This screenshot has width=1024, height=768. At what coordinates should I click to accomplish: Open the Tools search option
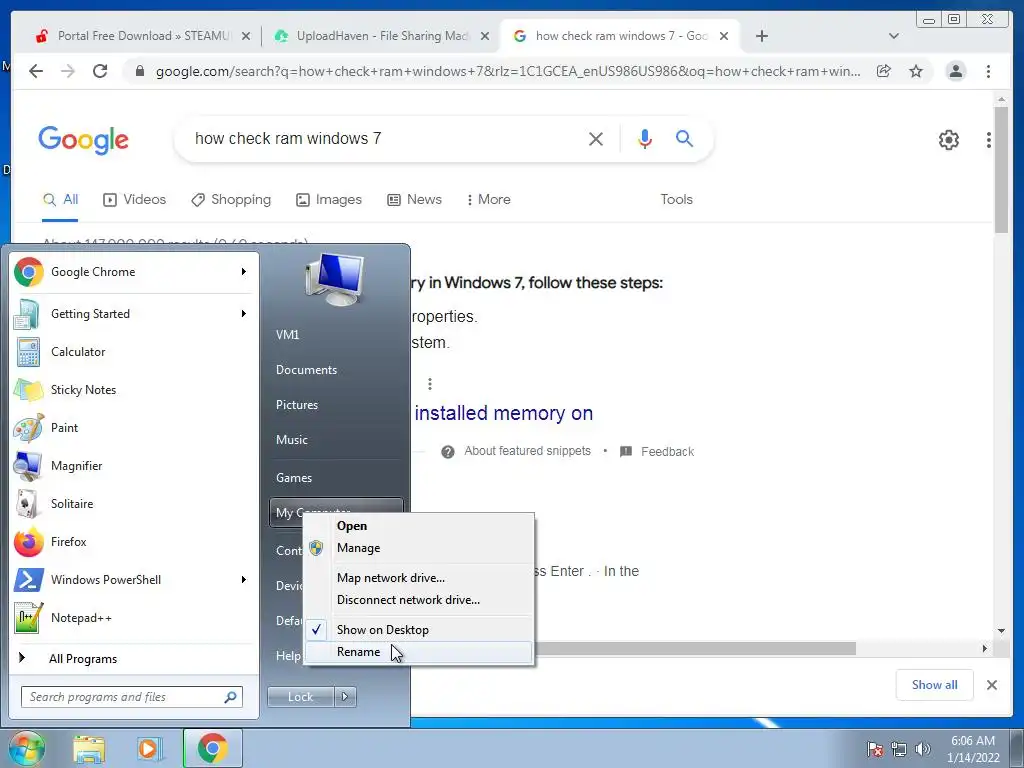(x=676, y=200)
